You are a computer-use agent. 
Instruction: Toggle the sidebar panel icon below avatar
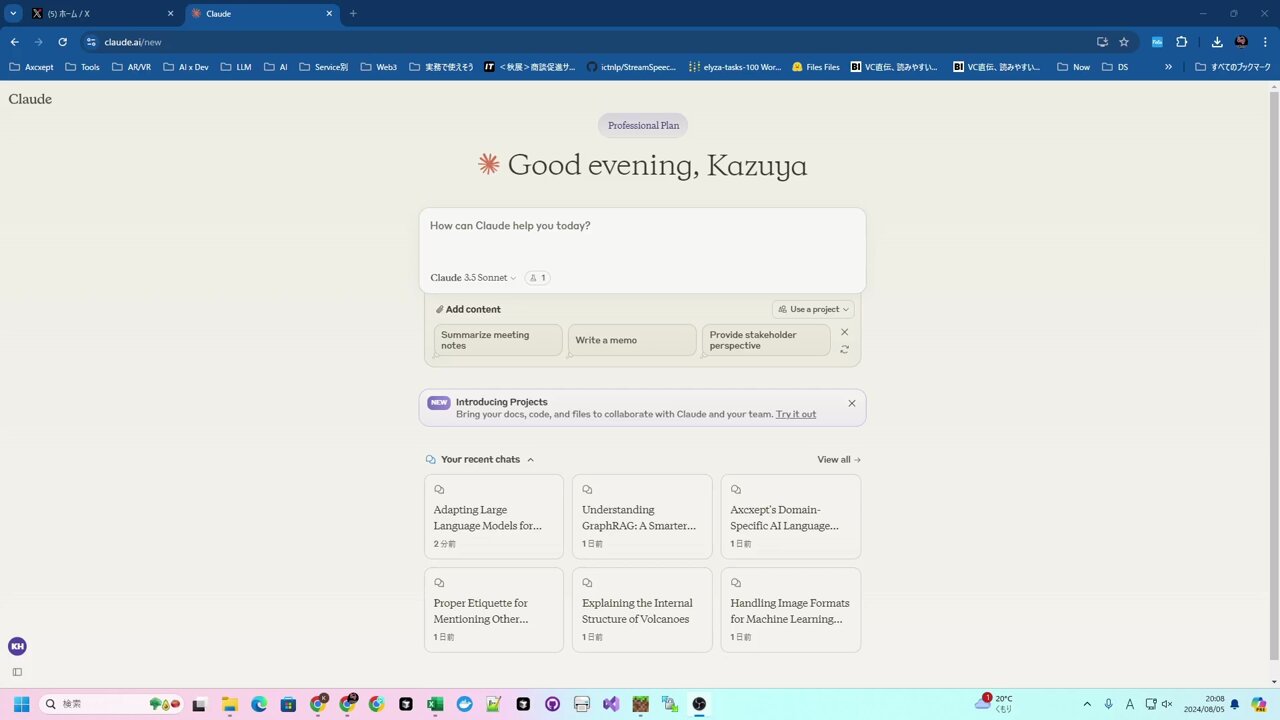pos(17,672)
